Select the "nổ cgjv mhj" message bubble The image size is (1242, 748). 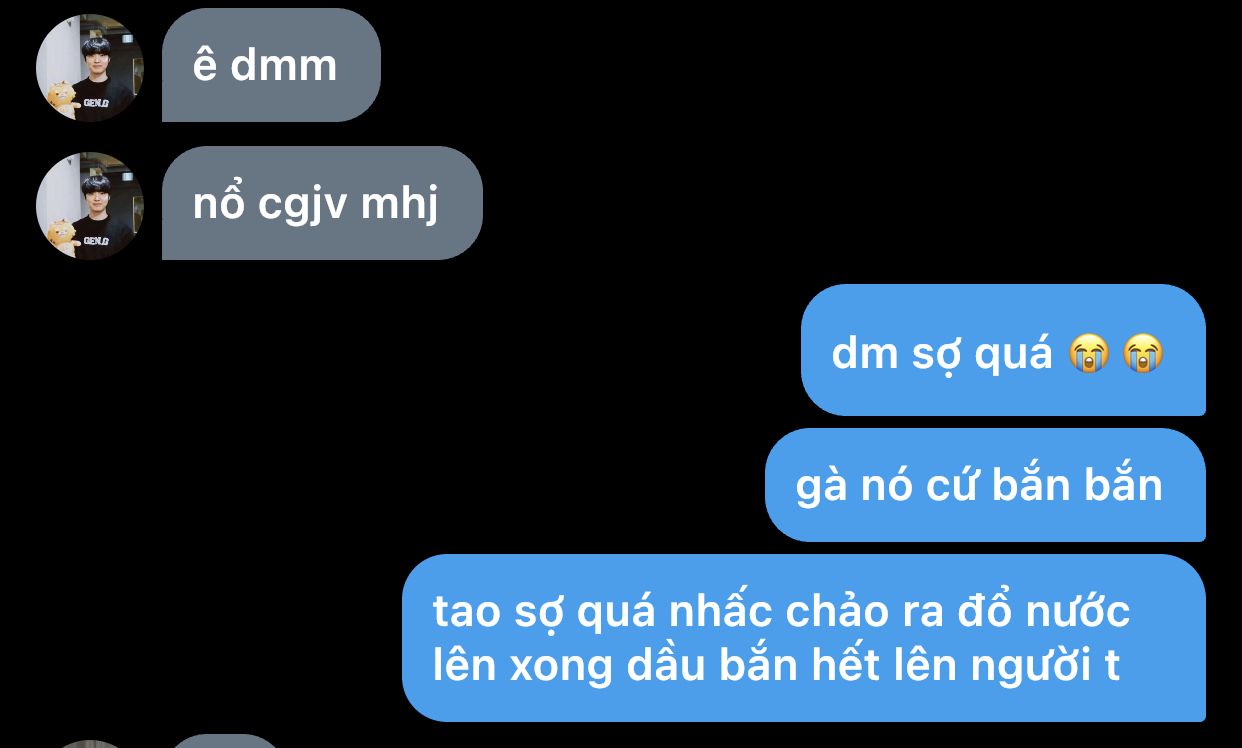(322, 203)
